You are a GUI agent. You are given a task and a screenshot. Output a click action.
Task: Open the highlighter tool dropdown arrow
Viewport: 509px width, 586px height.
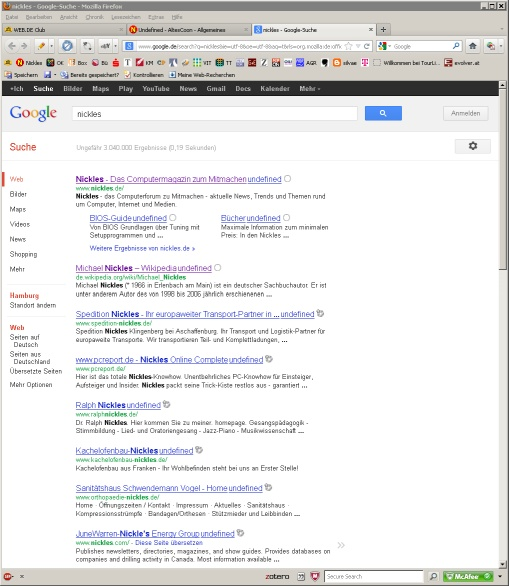click(52, 46)
